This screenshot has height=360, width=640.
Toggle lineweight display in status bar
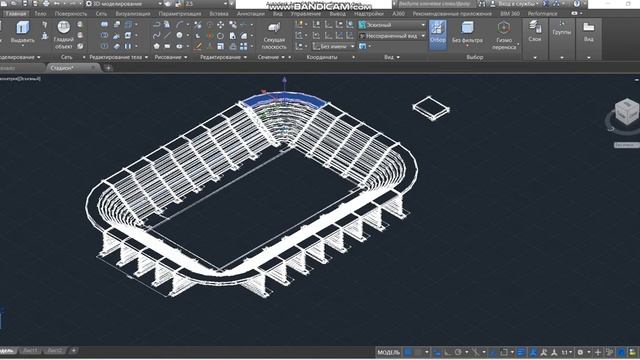pos(520,352)
